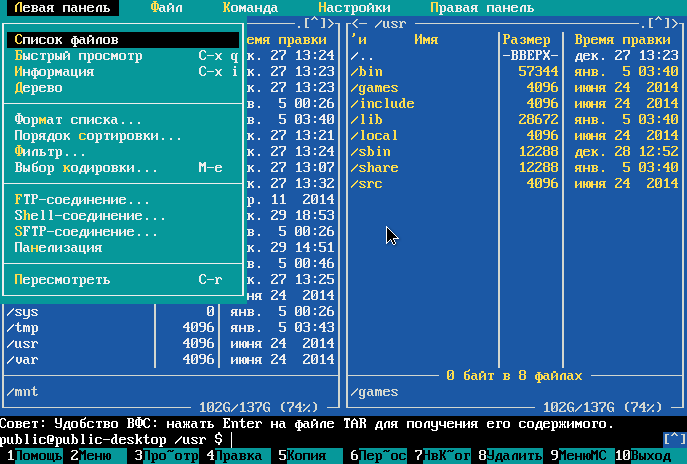Select /tmp directory in left panel
687x464 pixels.
point(24,328)
